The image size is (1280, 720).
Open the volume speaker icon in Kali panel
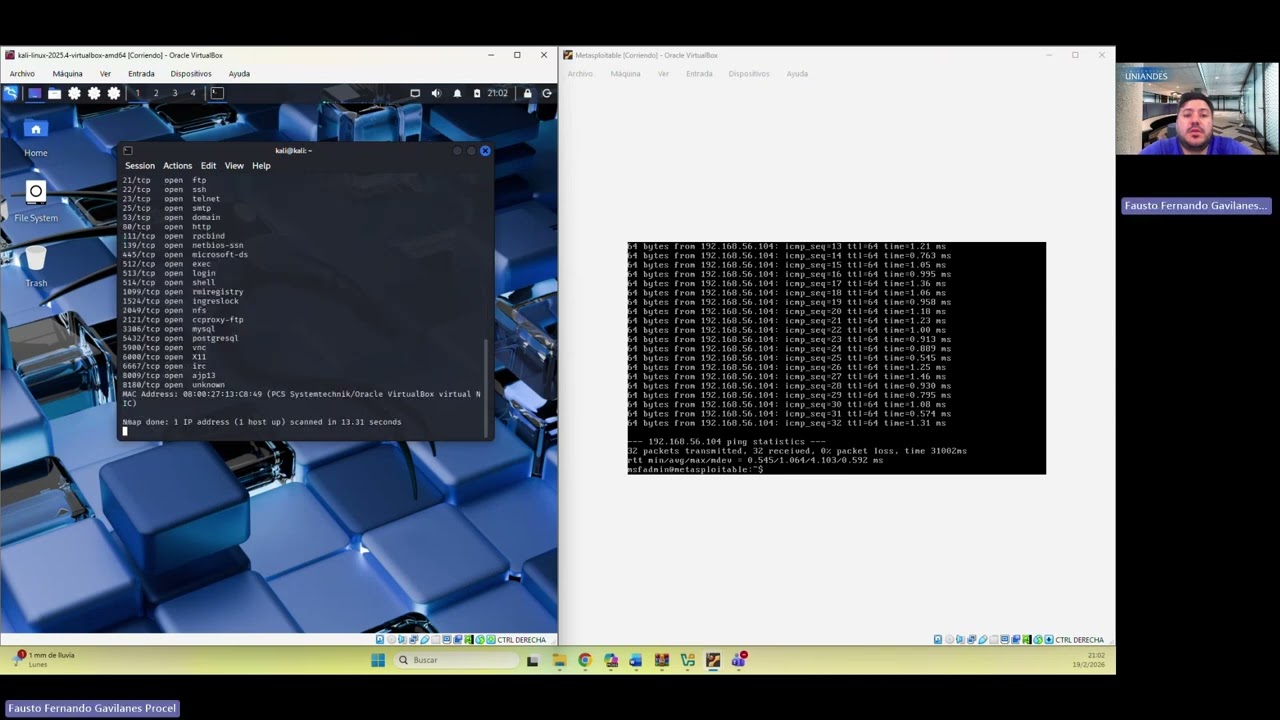coord(436,93)
